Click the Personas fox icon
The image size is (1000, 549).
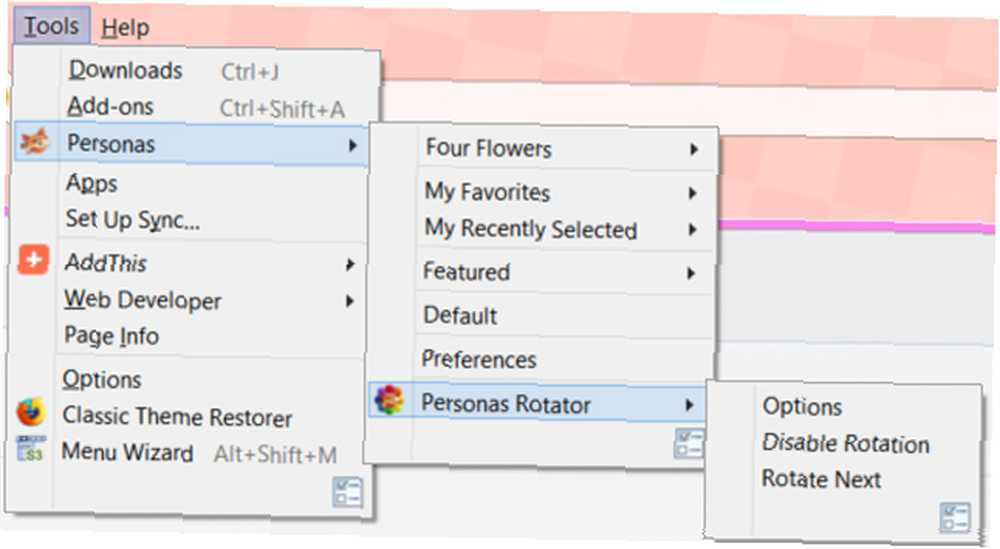[x=34, y=142]
